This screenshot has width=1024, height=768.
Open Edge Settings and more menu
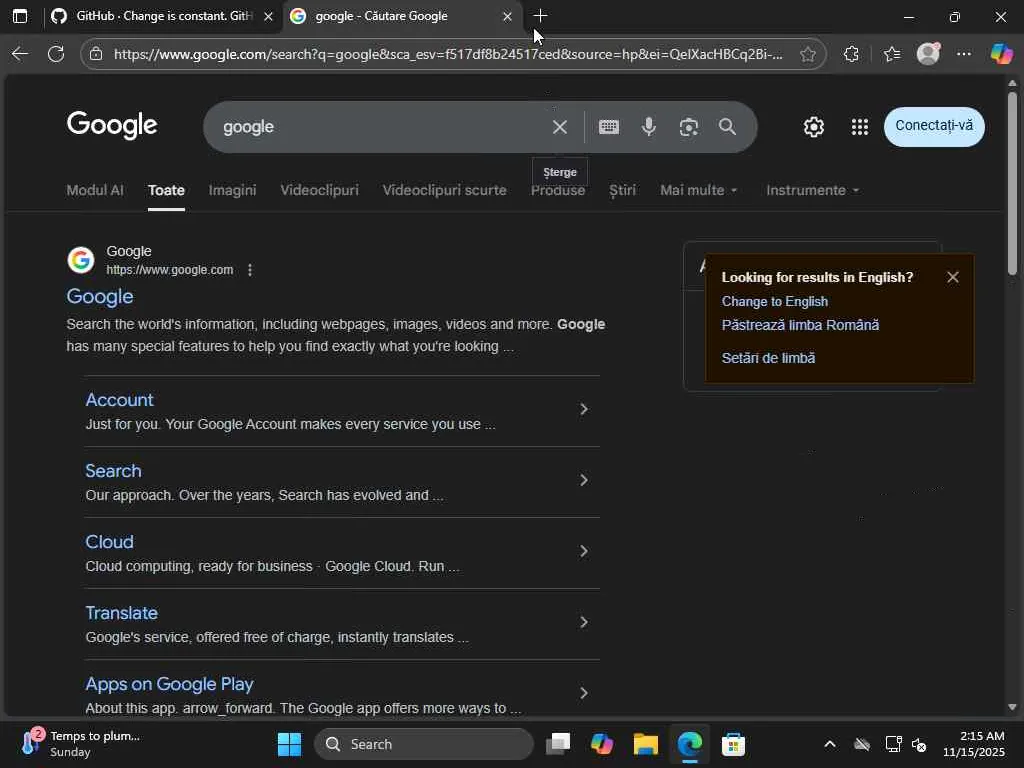(964, 54)
